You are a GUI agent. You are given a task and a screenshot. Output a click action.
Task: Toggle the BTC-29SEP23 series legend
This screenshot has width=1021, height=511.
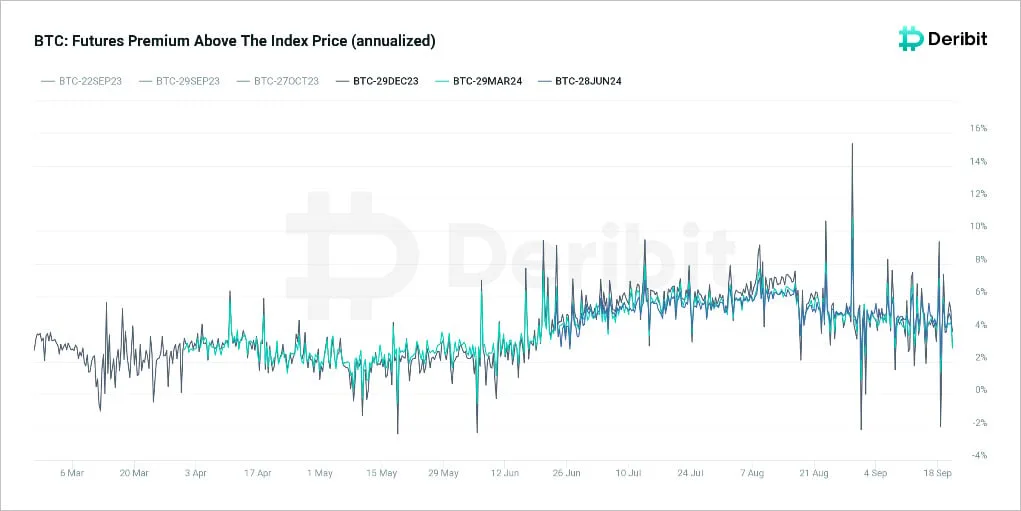click(x=179, y=81)
